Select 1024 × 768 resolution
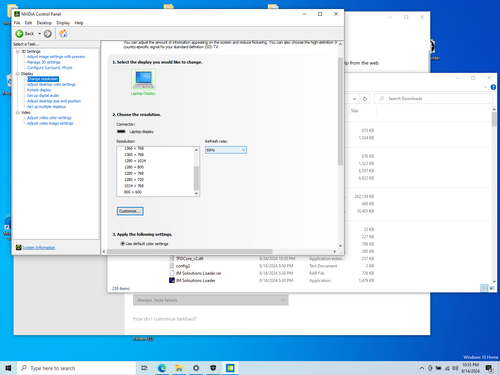 pos(134,186)
